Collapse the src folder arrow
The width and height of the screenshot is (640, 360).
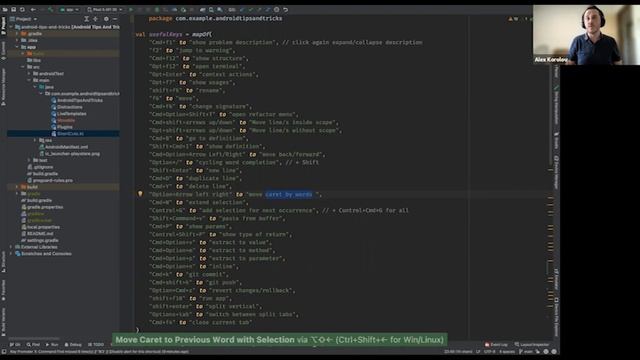23,67
